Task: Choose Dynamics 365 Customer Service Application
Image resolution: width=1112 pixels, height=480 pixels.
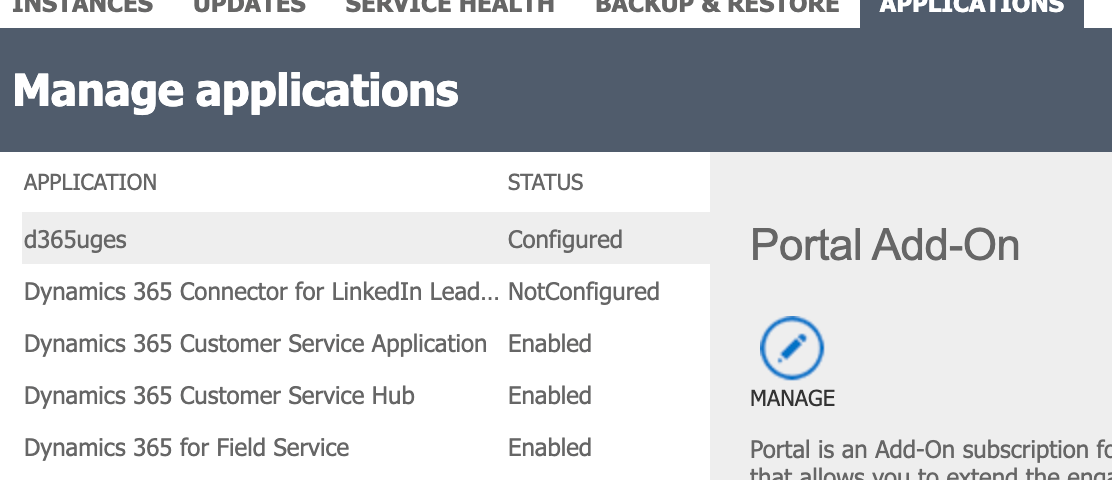Action: click(255, 344)
